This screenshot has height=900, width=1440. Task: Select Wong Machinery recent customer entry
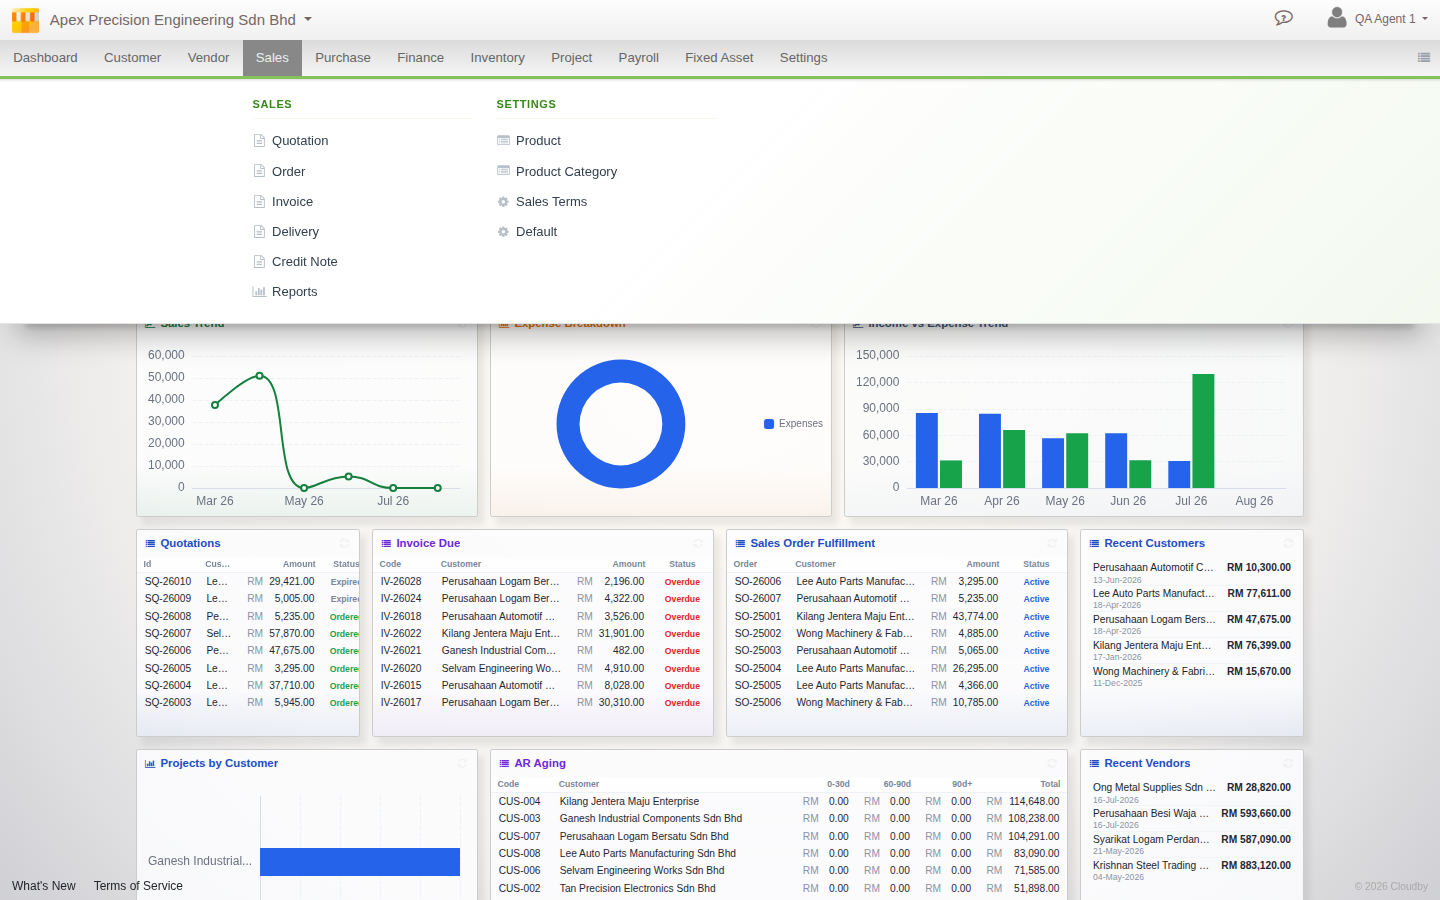coord(1192,676)
